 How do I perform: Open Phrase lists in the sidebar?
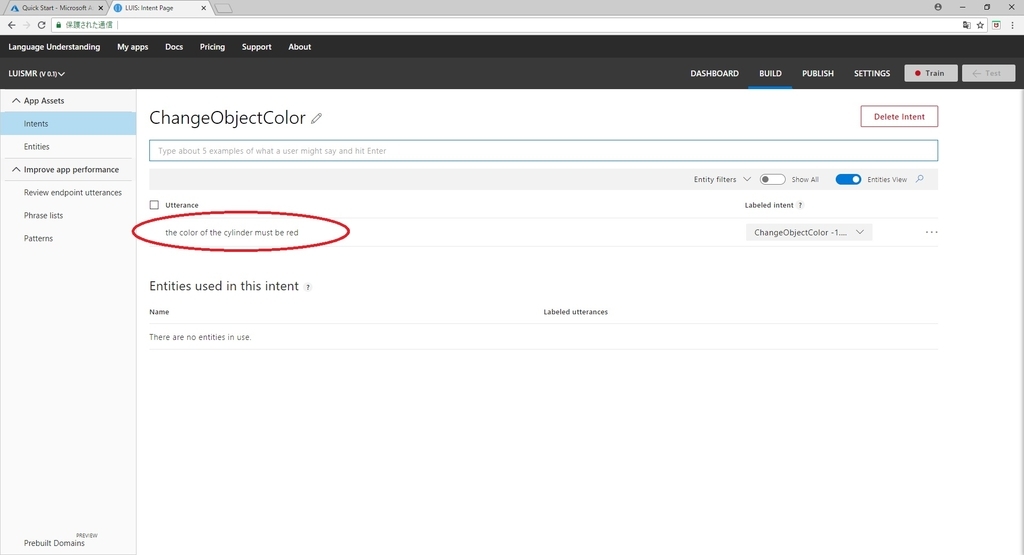43,215
